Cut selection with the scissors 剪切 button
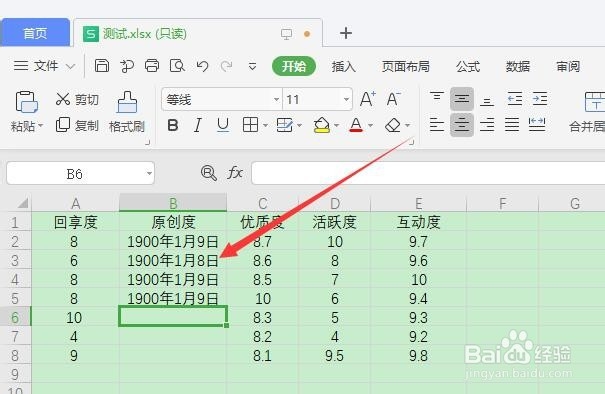This screenshot has height=394, width=605. click(x=77, y=100)
